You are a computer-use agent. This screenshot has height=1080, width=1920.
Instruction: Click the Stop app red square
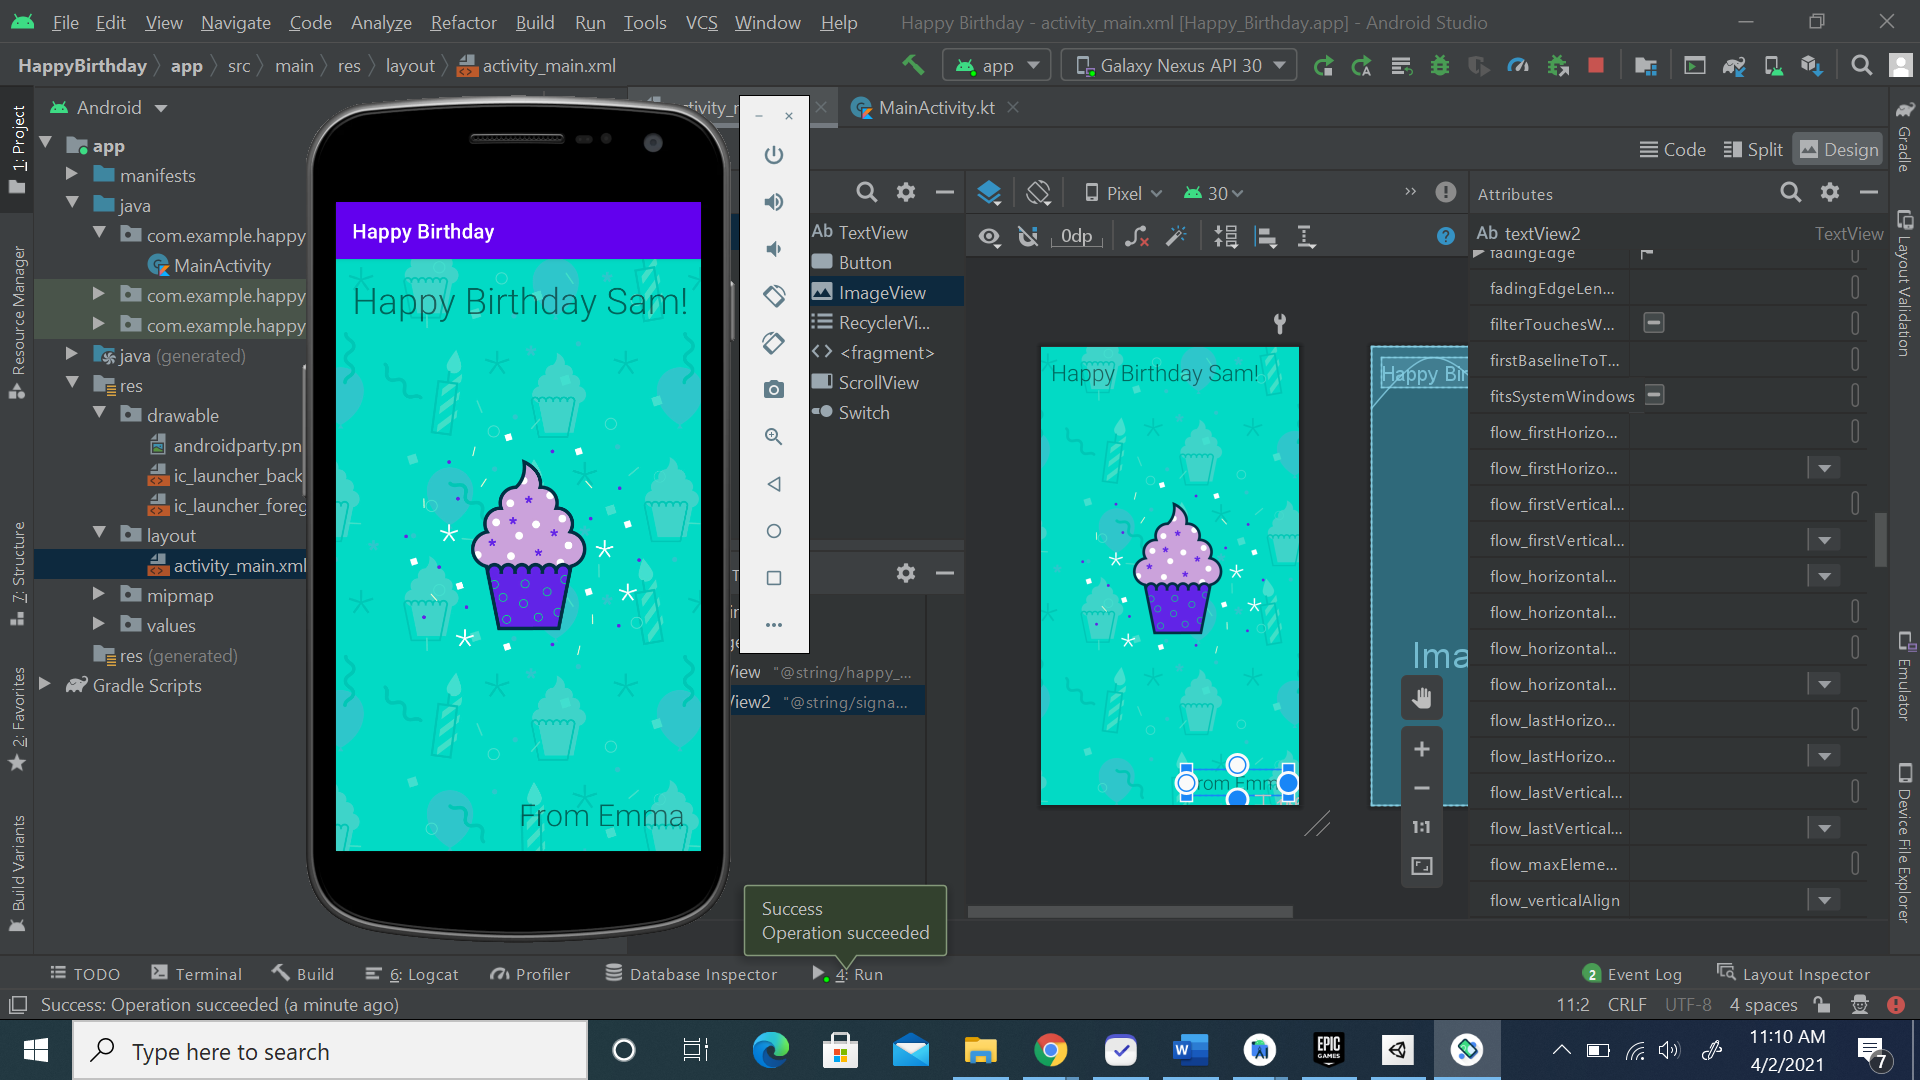(x=1596, y=66)
